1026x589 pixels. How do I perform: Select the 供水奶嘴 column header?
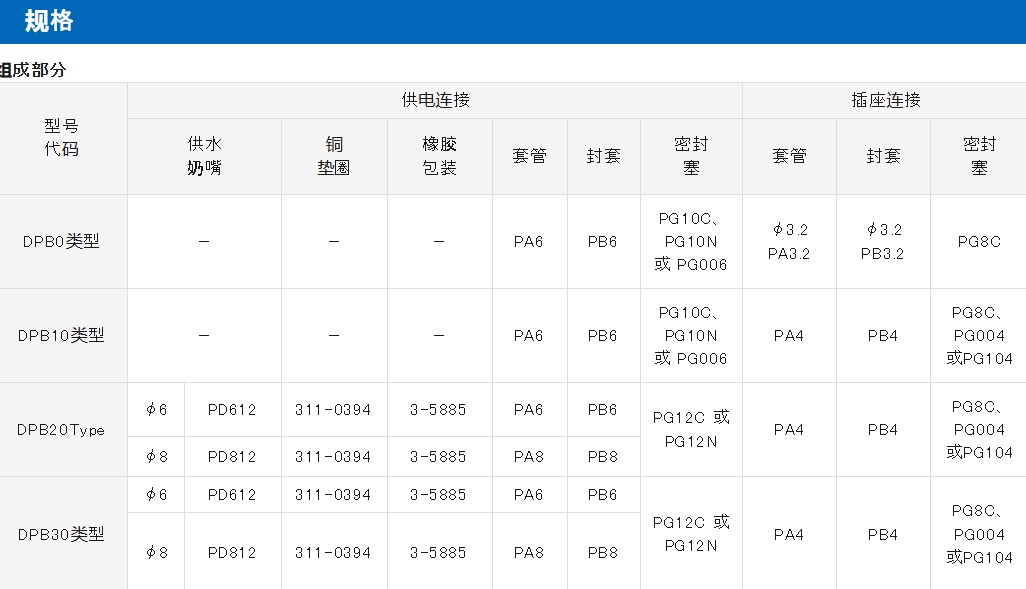(204, 156)
